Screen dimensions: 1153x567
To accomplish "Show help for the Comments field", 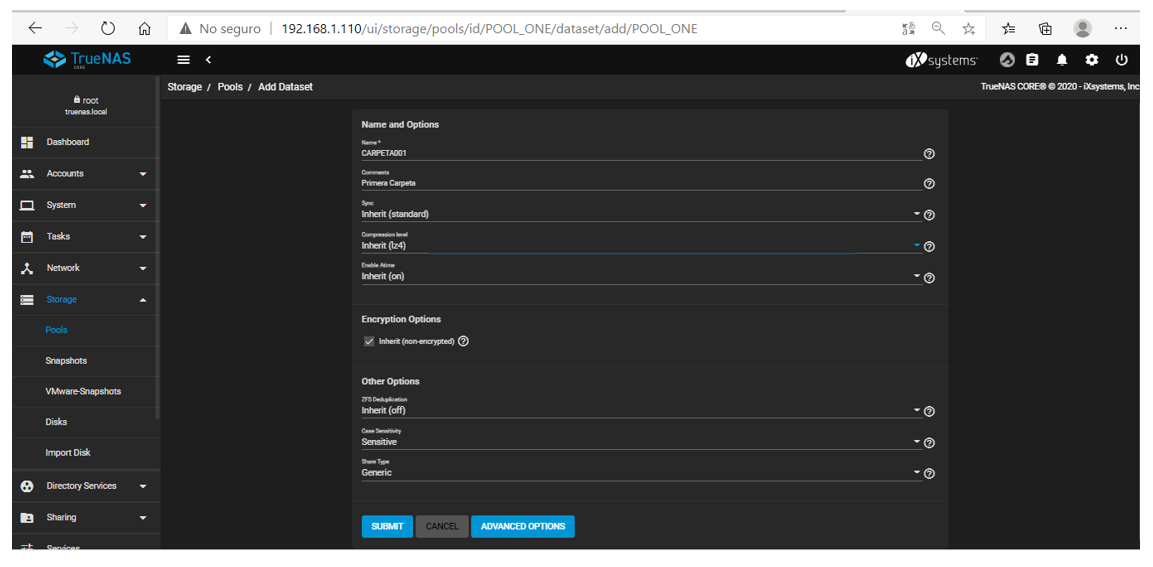I will pyautogui.click(x=929, y=183).
